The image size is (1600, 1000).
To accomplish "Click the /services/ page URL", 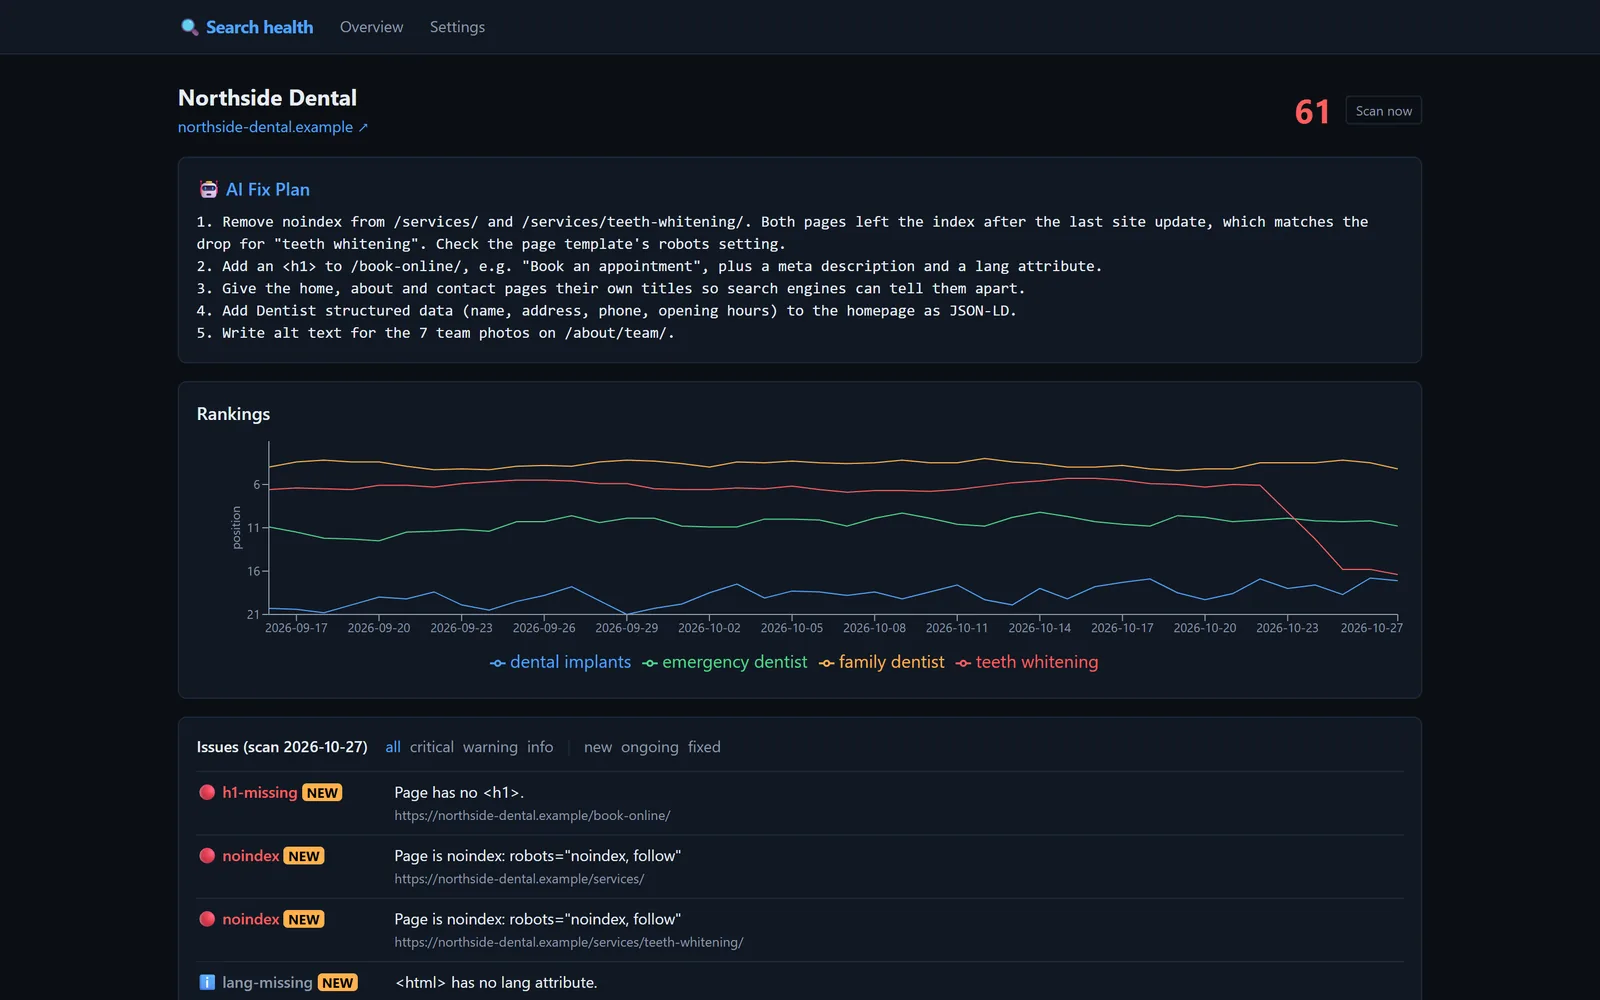I will tap(519, 879).
